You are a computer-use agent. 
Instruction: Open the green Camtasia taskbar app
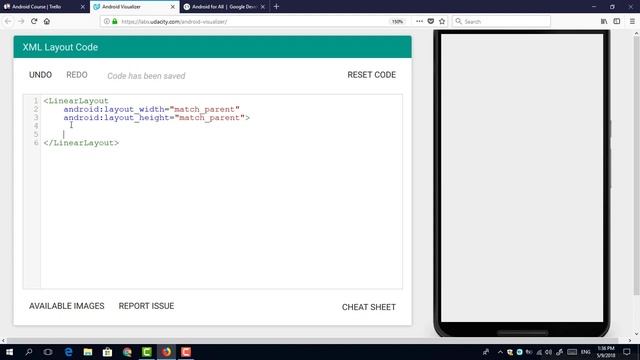coord(147,352)
